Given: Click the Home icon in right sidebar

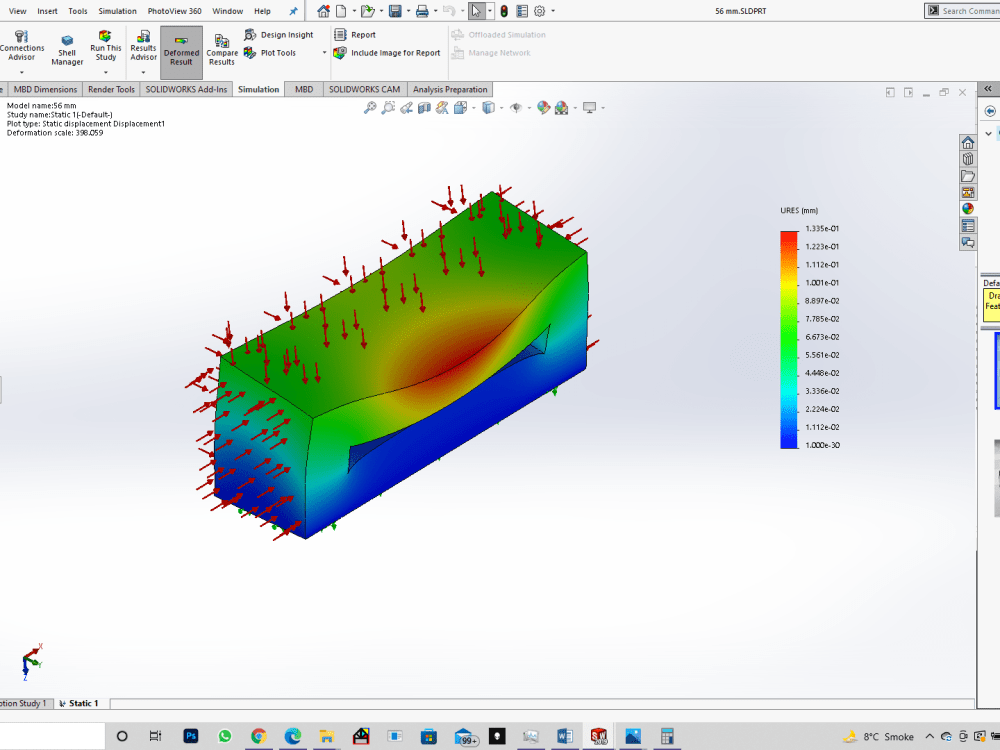Looking at the screenshot, I should pos(967,143).
